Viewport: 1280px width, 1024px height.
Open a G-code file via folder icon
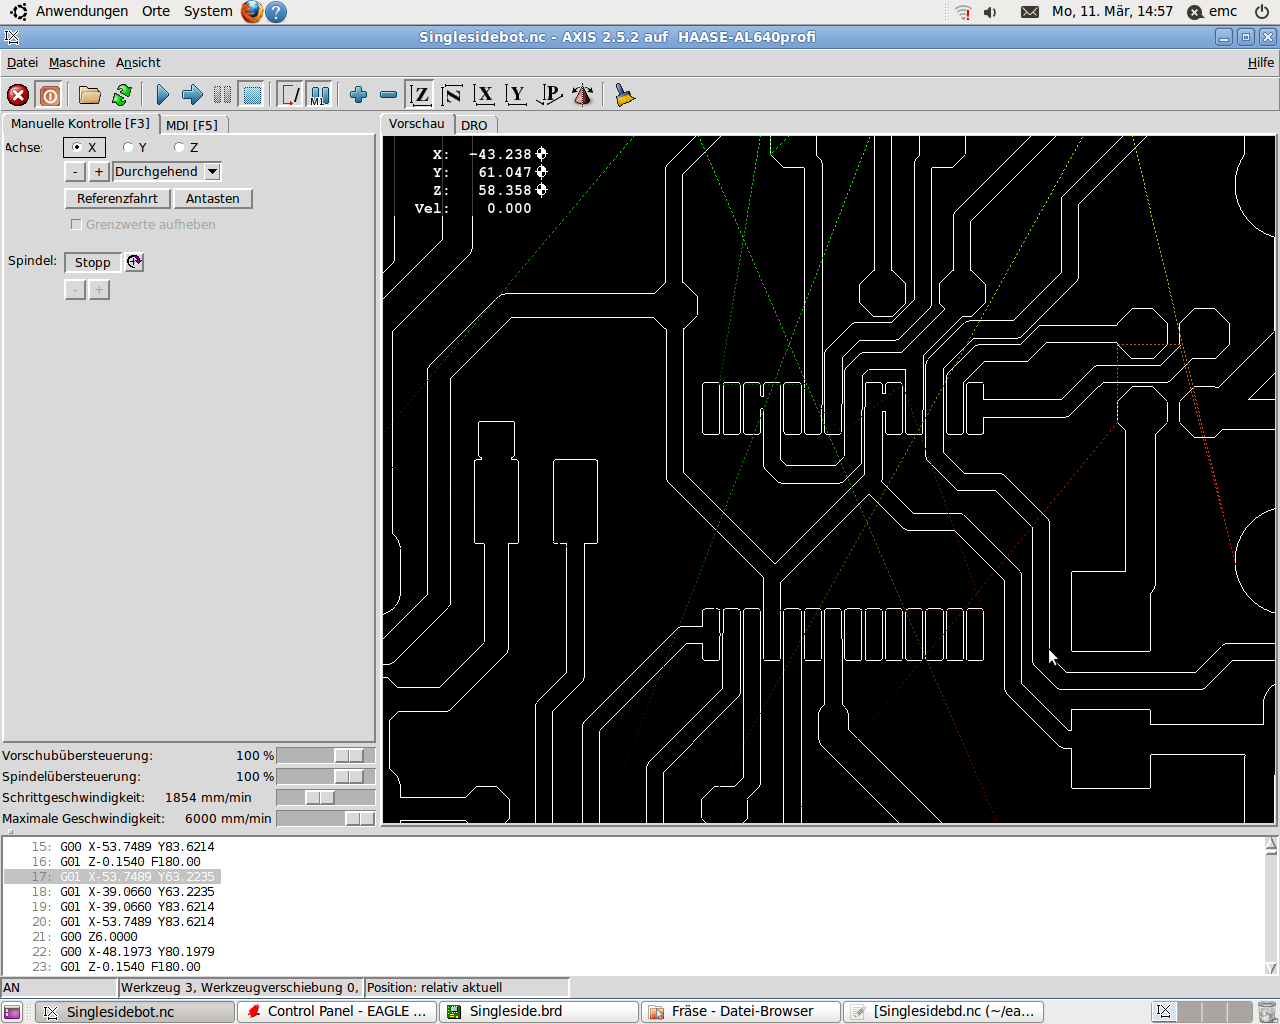click(x=90, y=95)
